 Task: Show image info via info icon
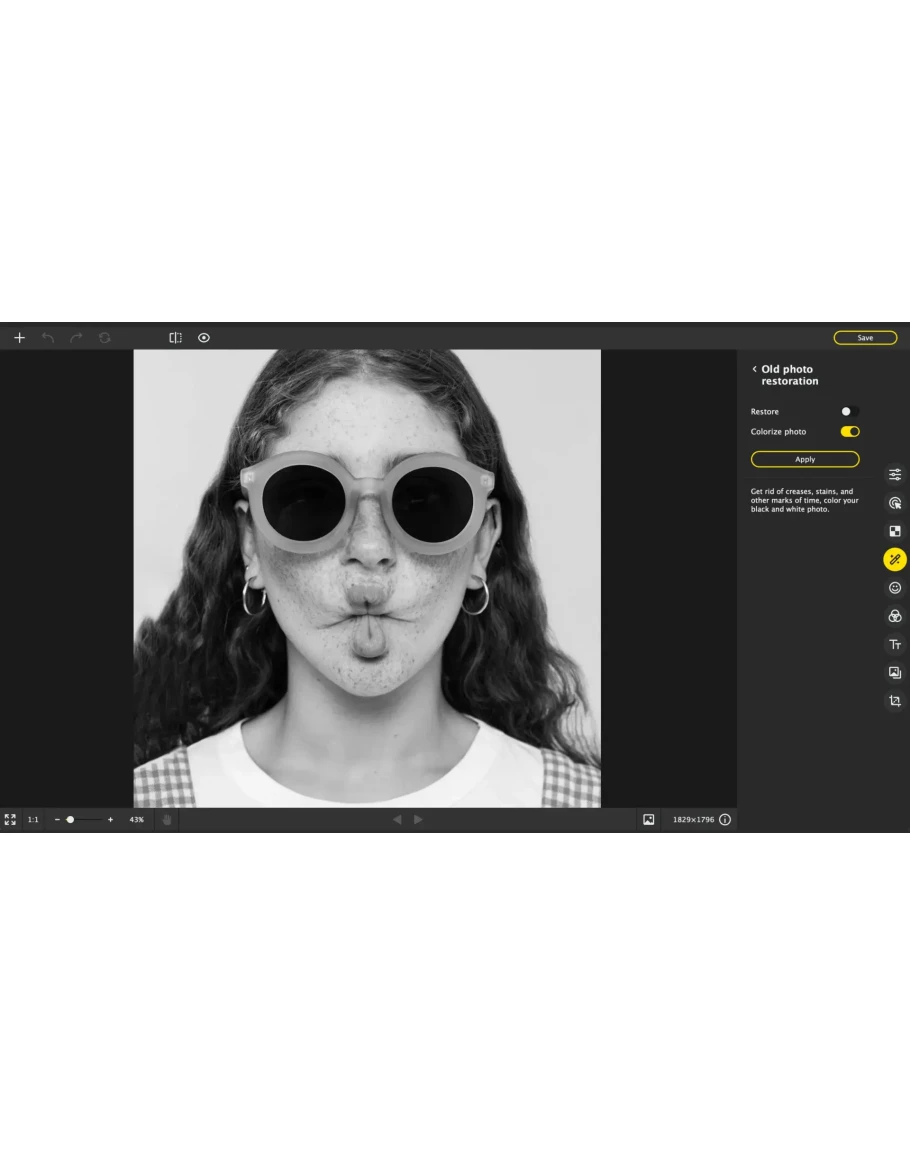pos(725,820)
